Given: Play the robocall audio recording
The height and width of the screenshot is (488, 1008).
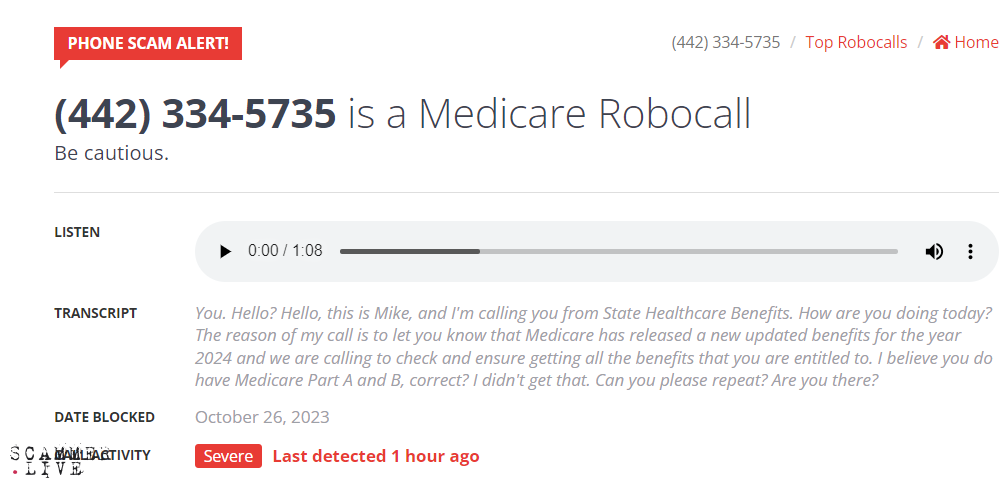Looking at the screenshot, I should point(225,251).
